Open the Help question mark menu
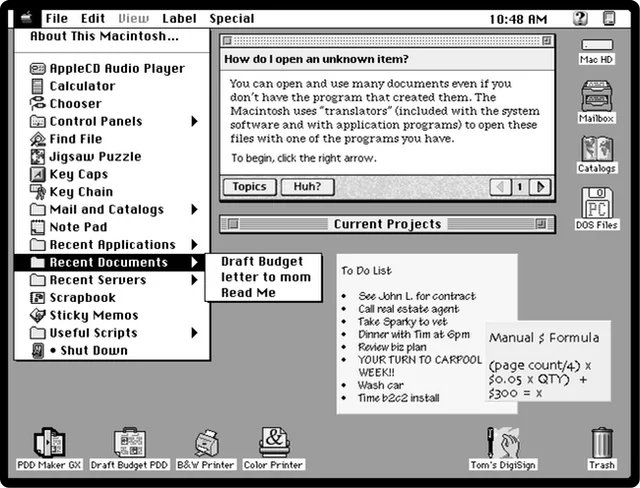The height and width of the screenshot is (488, 640). pos(580,18)
